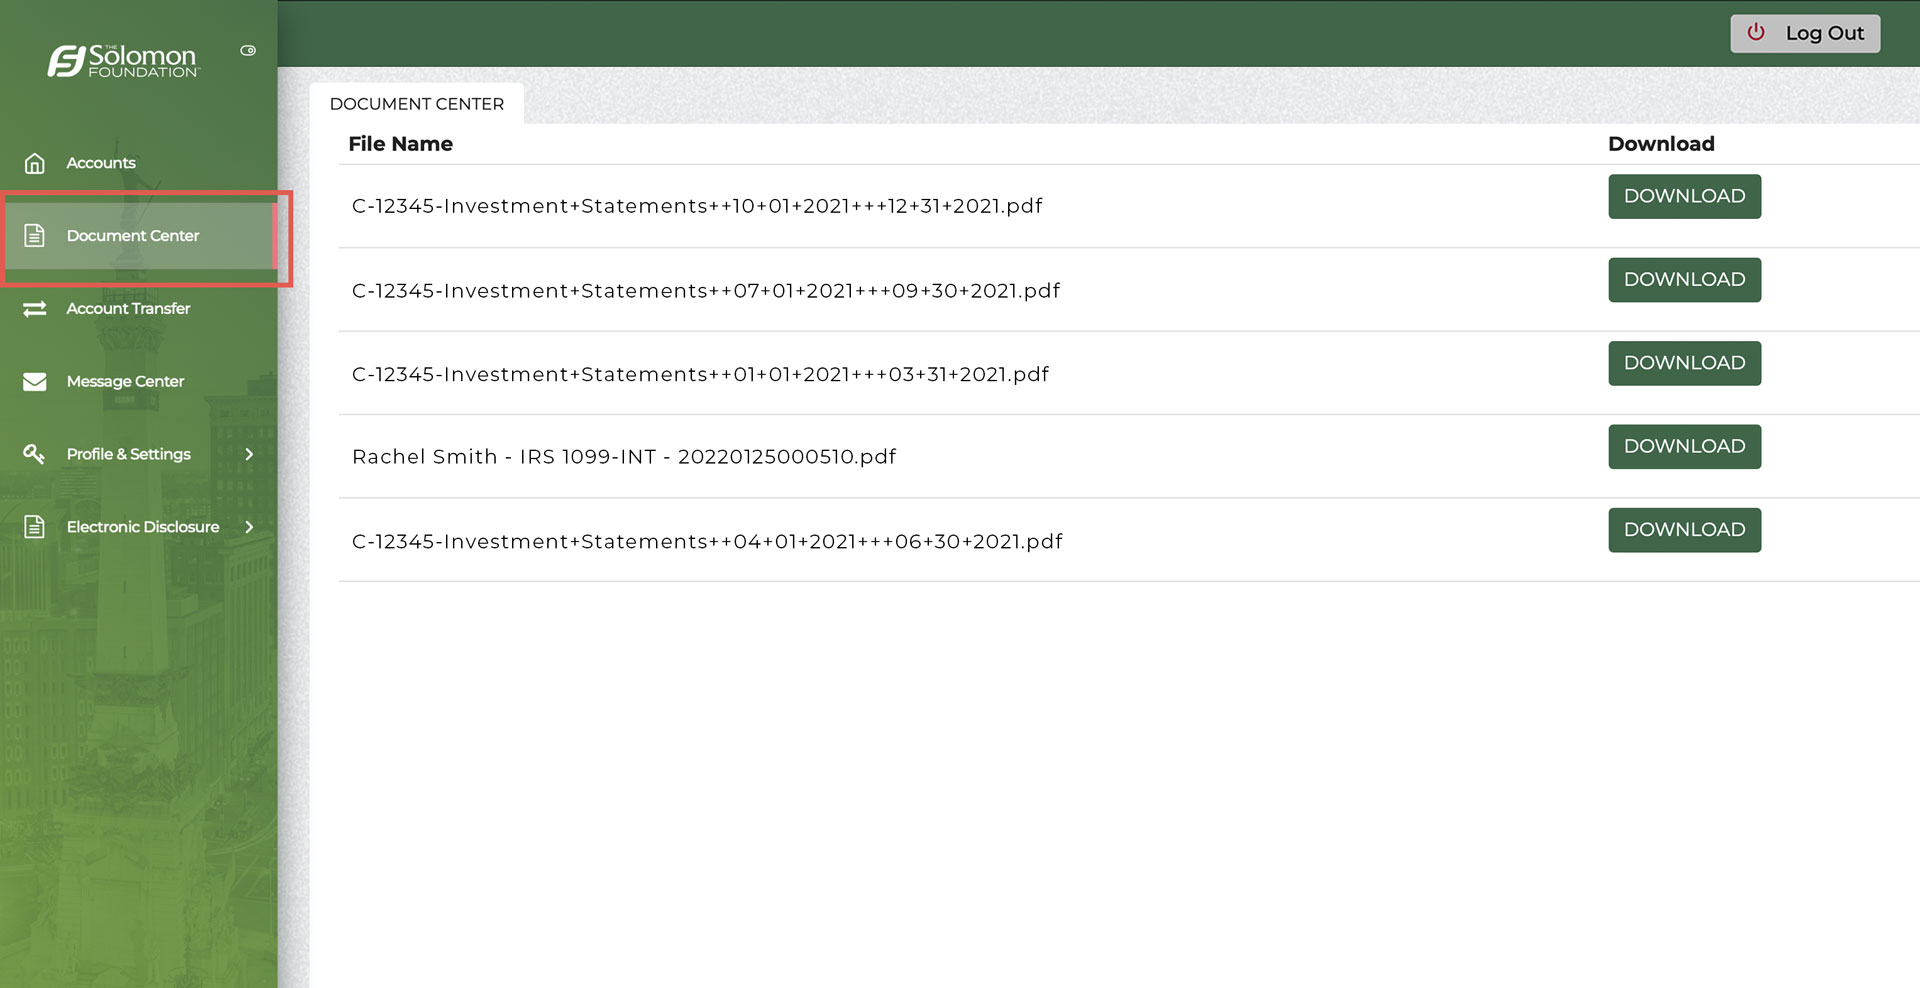Image resolution: width=1920 pixels, height=988 pixels.
Task: Click the Accounts home icon
Action: [35, 163]
